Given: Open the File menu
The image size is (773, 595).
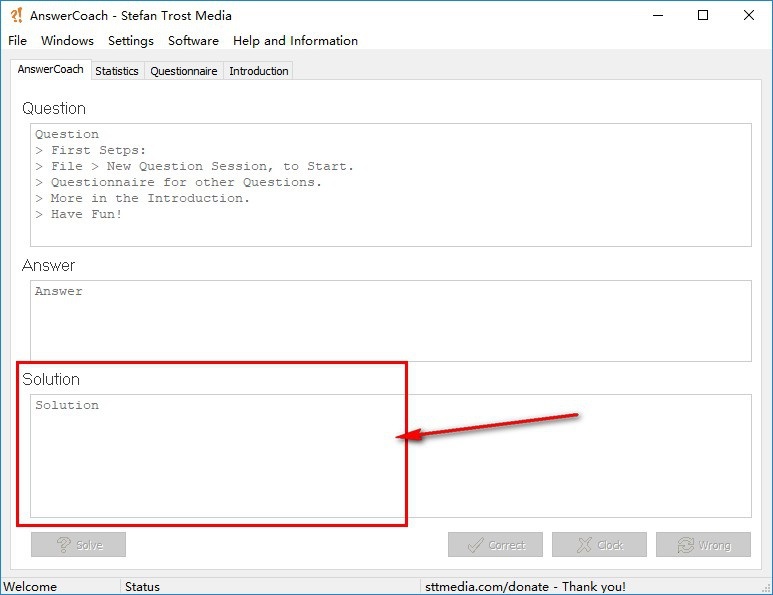Looking at the screenshot, I should pos(17,40).
